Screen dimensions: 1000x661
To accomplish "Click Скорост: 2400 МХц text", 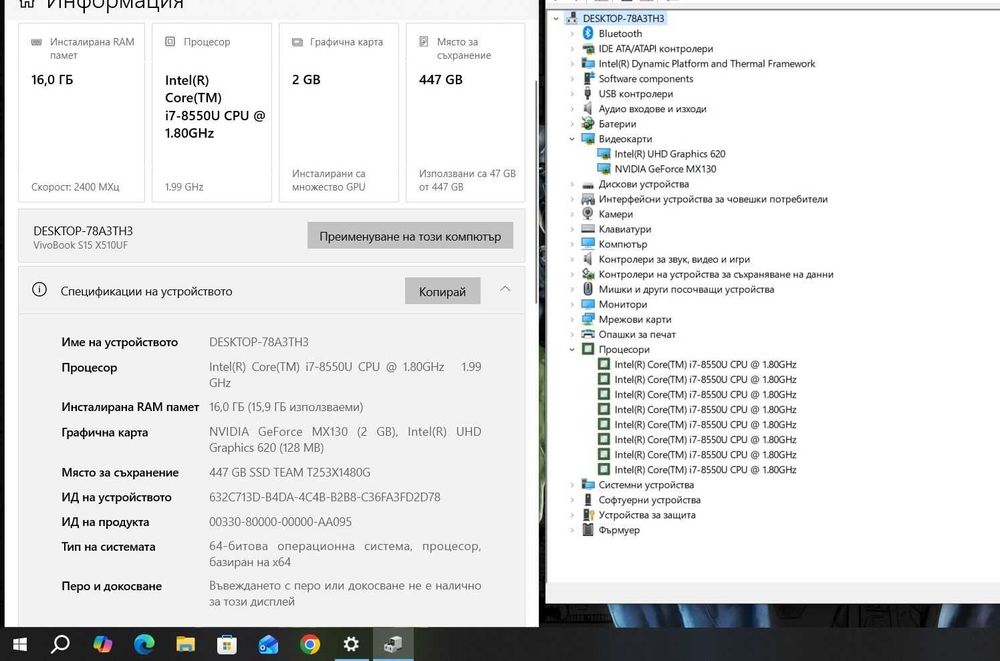I will click(x=75, y=187).
